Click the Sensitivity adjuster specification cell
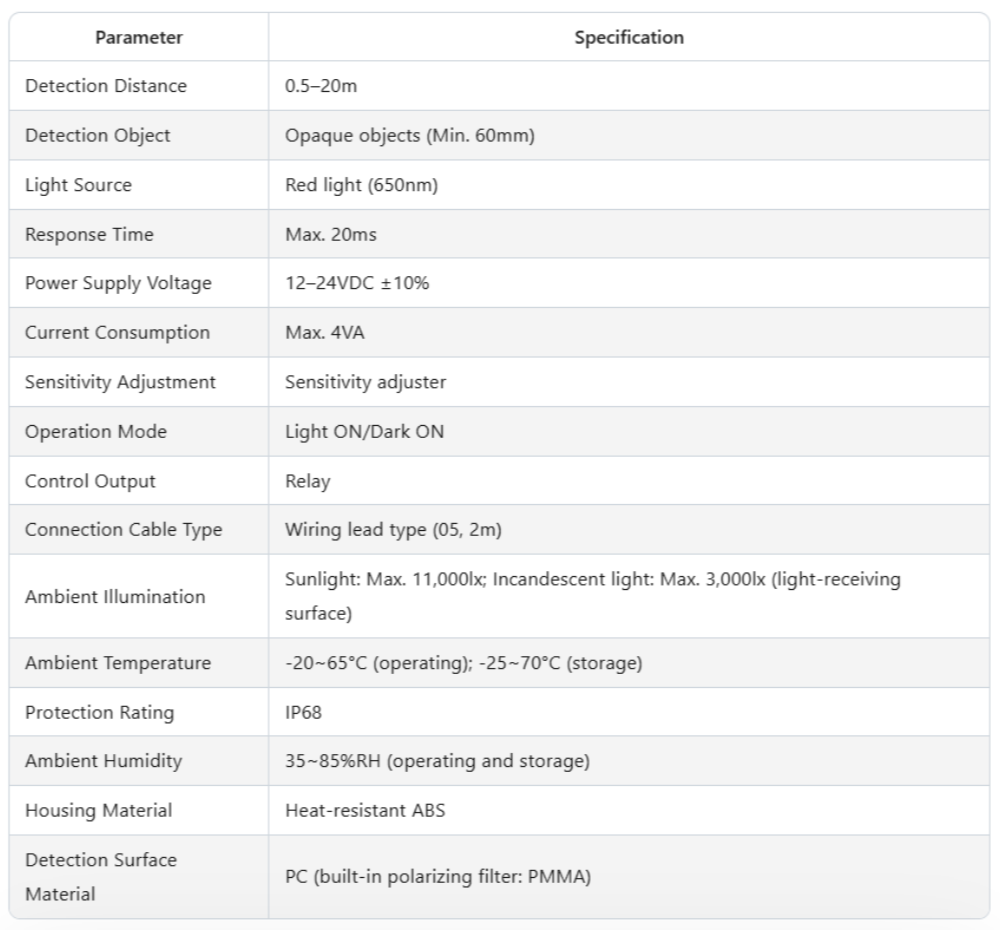 [x=366, y=382]
